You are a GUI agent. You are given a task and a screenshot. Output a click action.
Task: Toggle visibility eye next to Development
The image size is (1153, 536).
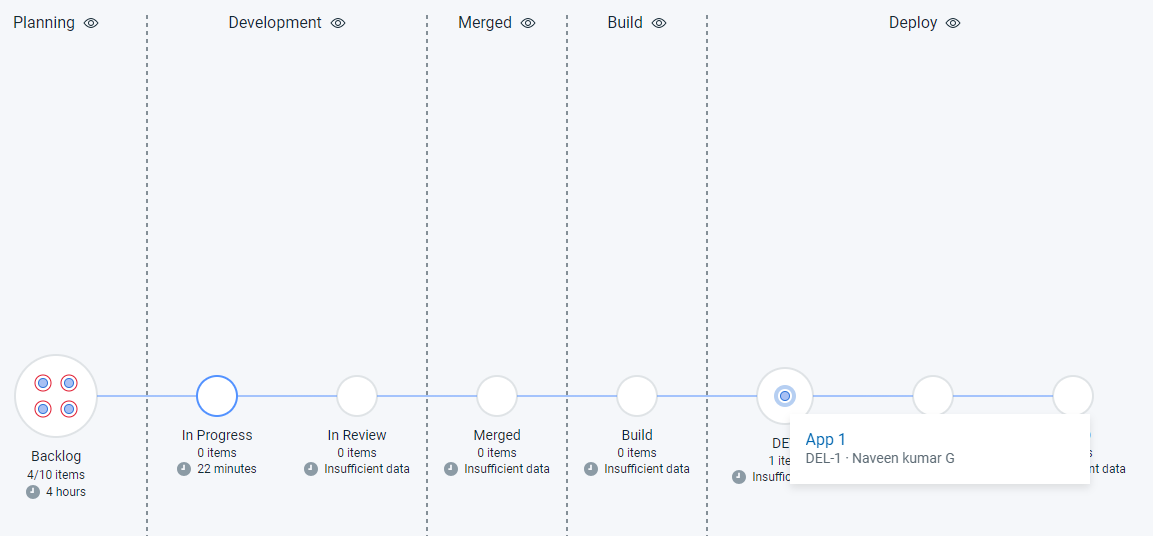coord(338,23)
